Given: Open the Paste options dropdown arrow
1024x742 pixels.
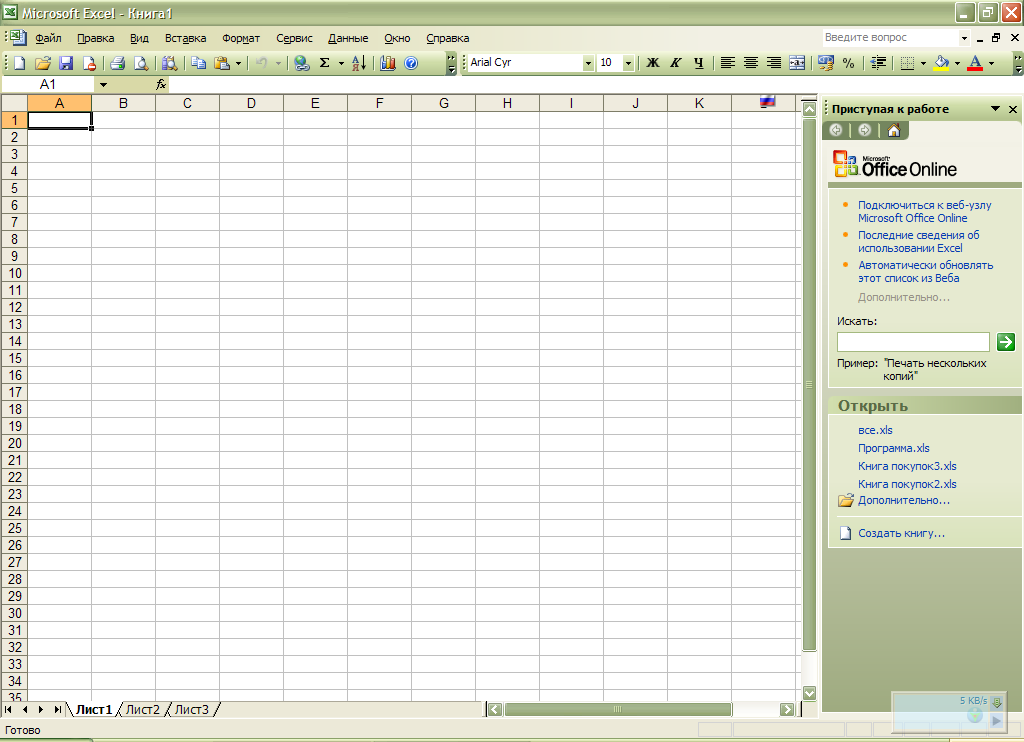Looking at the screenshot, I should (x=238, y=63).
